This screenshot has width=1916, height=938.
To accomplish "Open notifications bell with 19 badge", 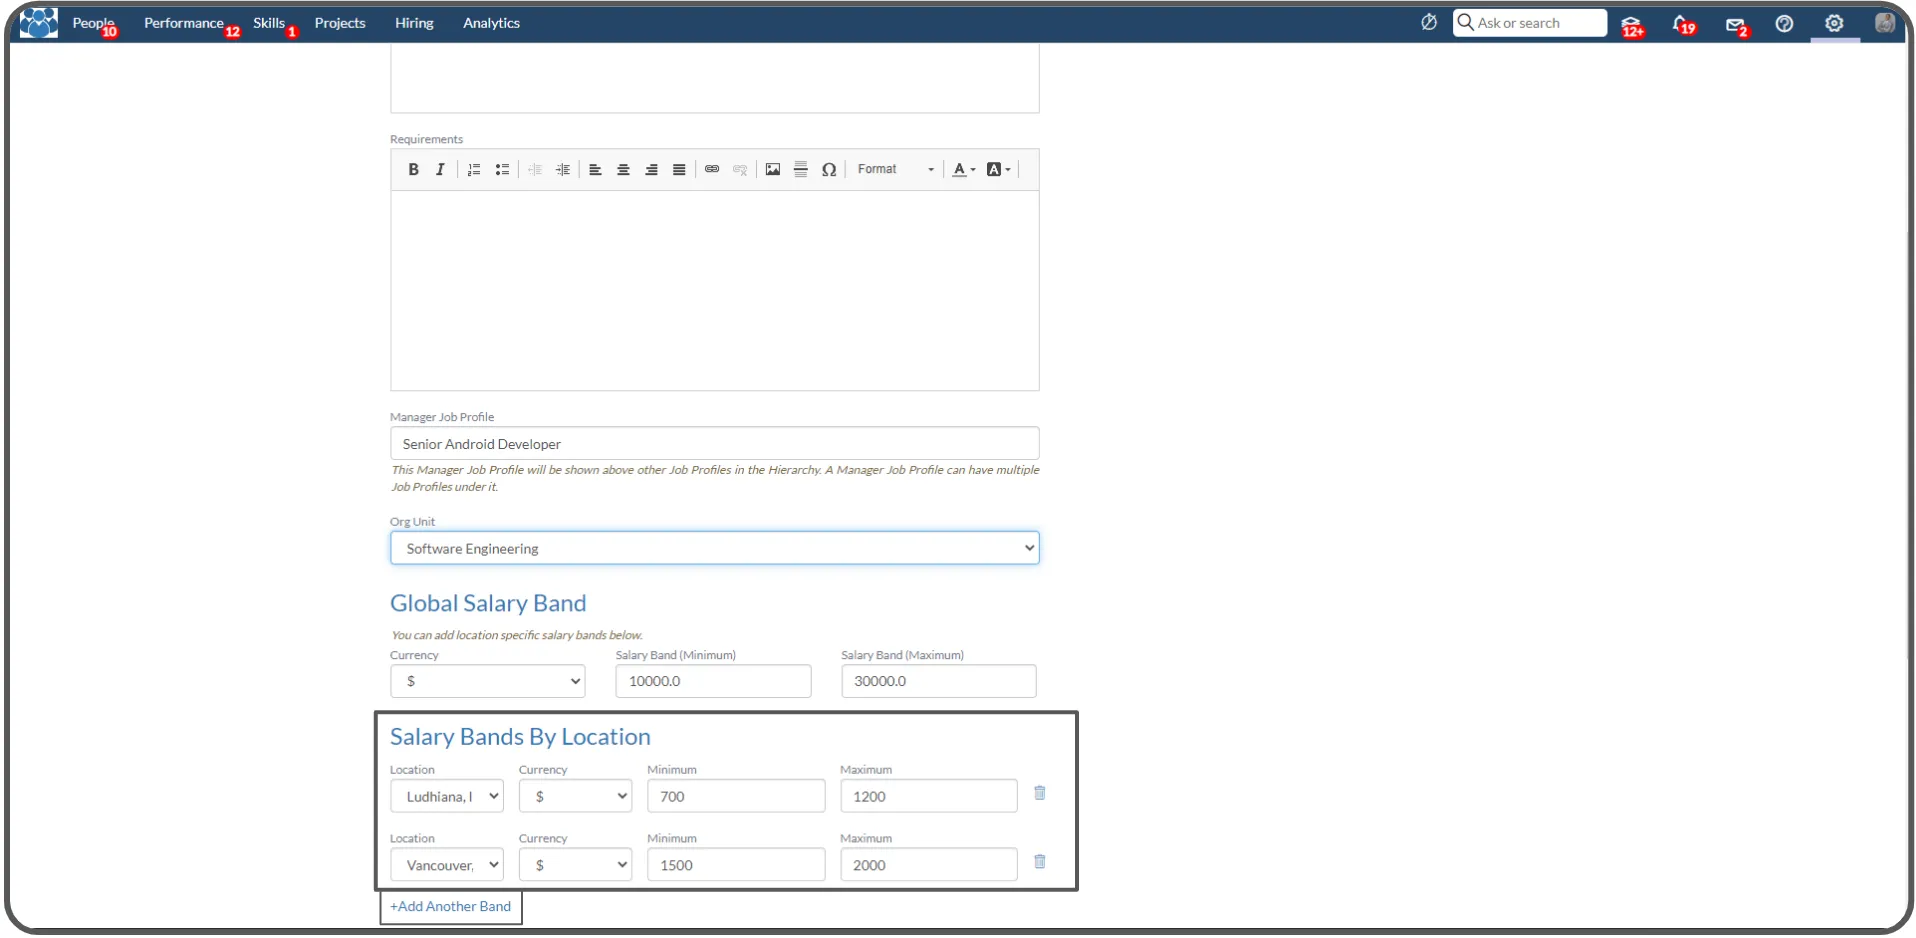I will 1684,25.
